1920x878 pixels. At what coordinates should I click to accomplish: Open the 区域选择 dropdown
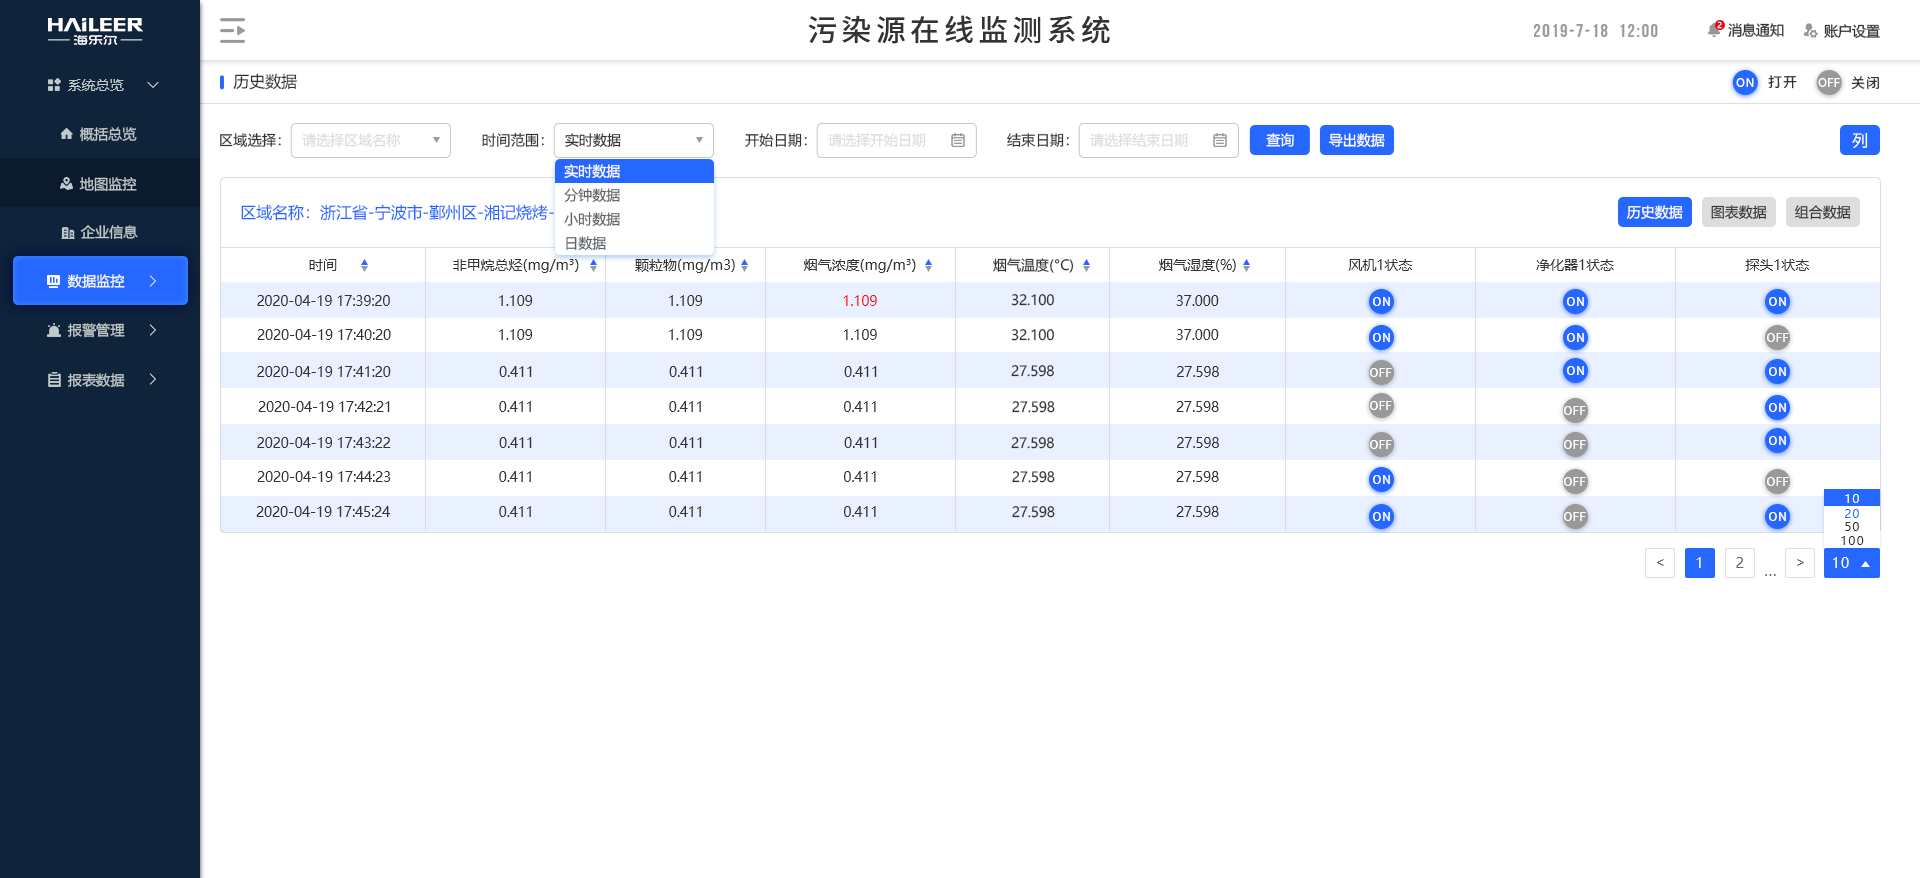click(371, 140)
